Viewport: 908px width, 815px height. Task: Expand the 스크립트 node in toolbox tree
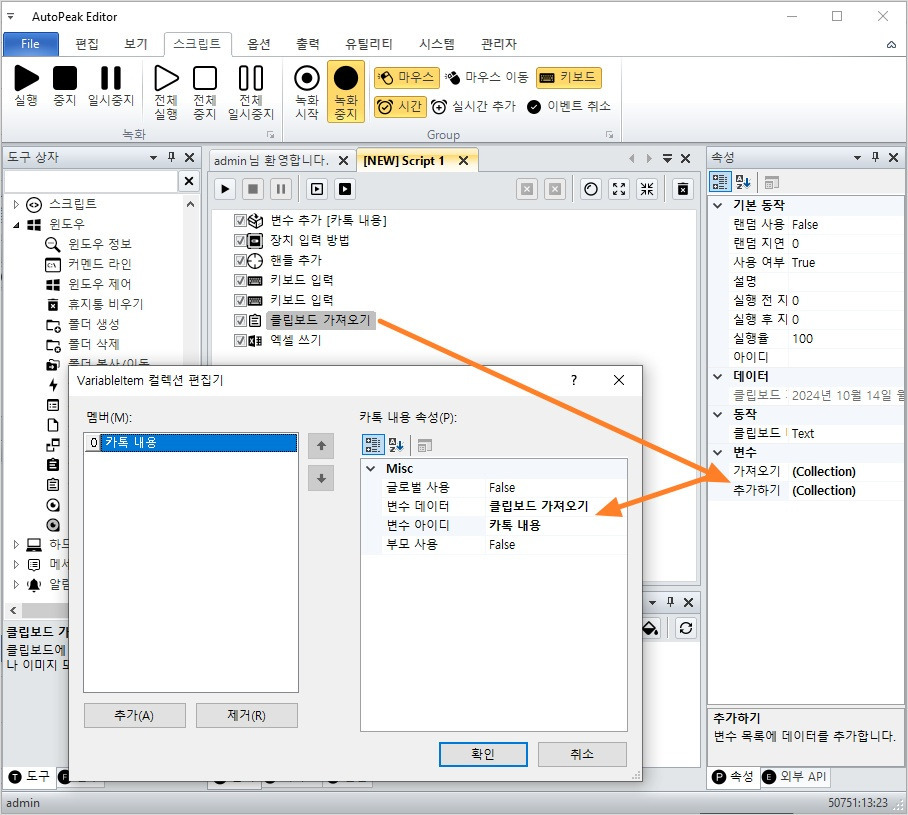pyautogui.click(x=16, y=204)
